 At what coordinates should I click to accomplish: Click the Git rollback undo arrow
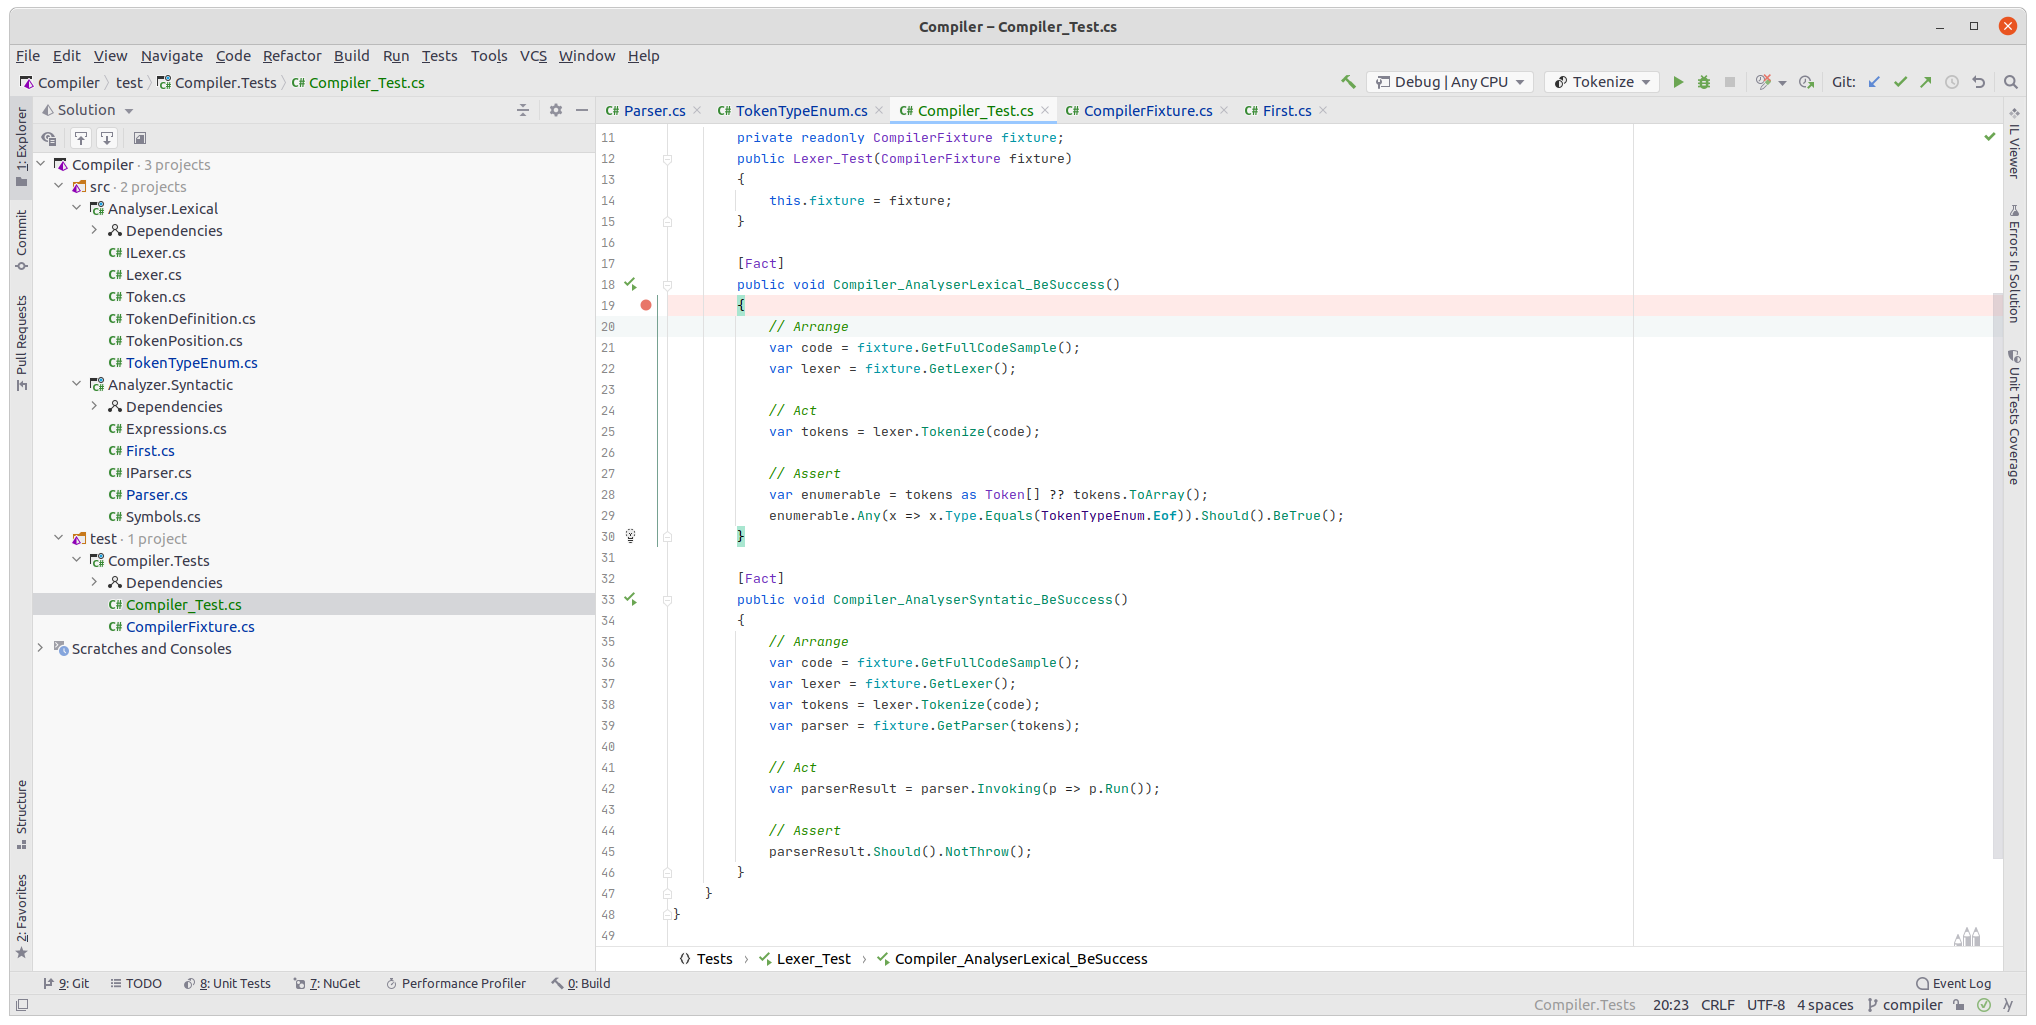[x=1978, y=82]
